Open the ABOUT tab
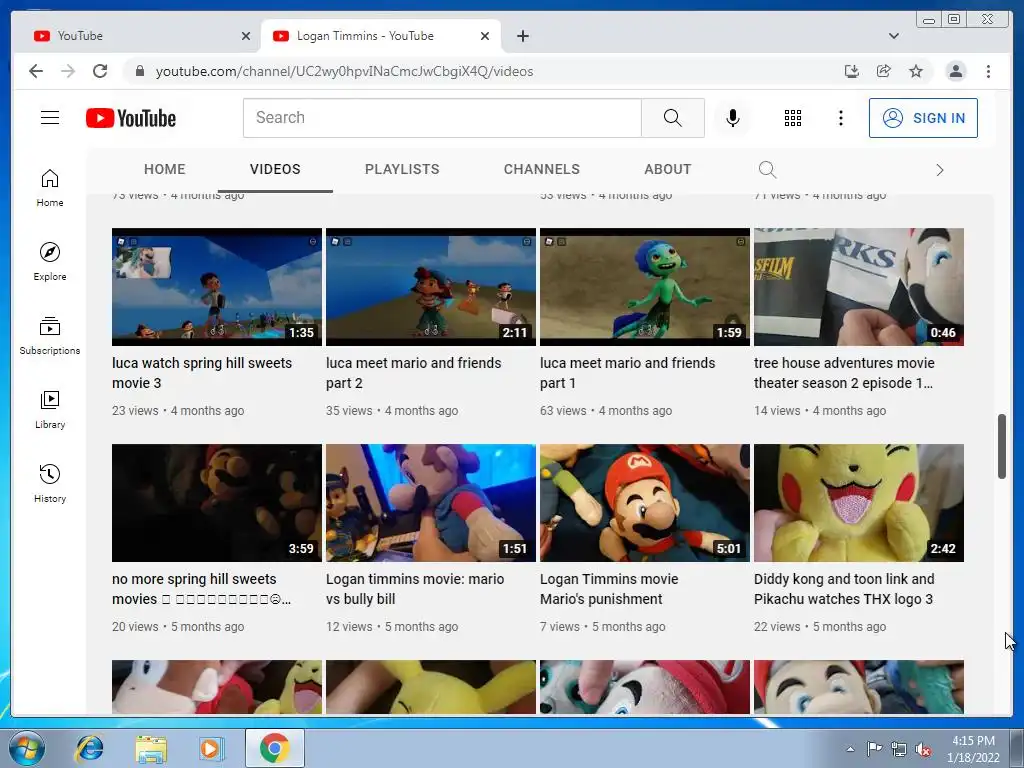Screen dimensions: 1024x768 click(x=667, y=169)
